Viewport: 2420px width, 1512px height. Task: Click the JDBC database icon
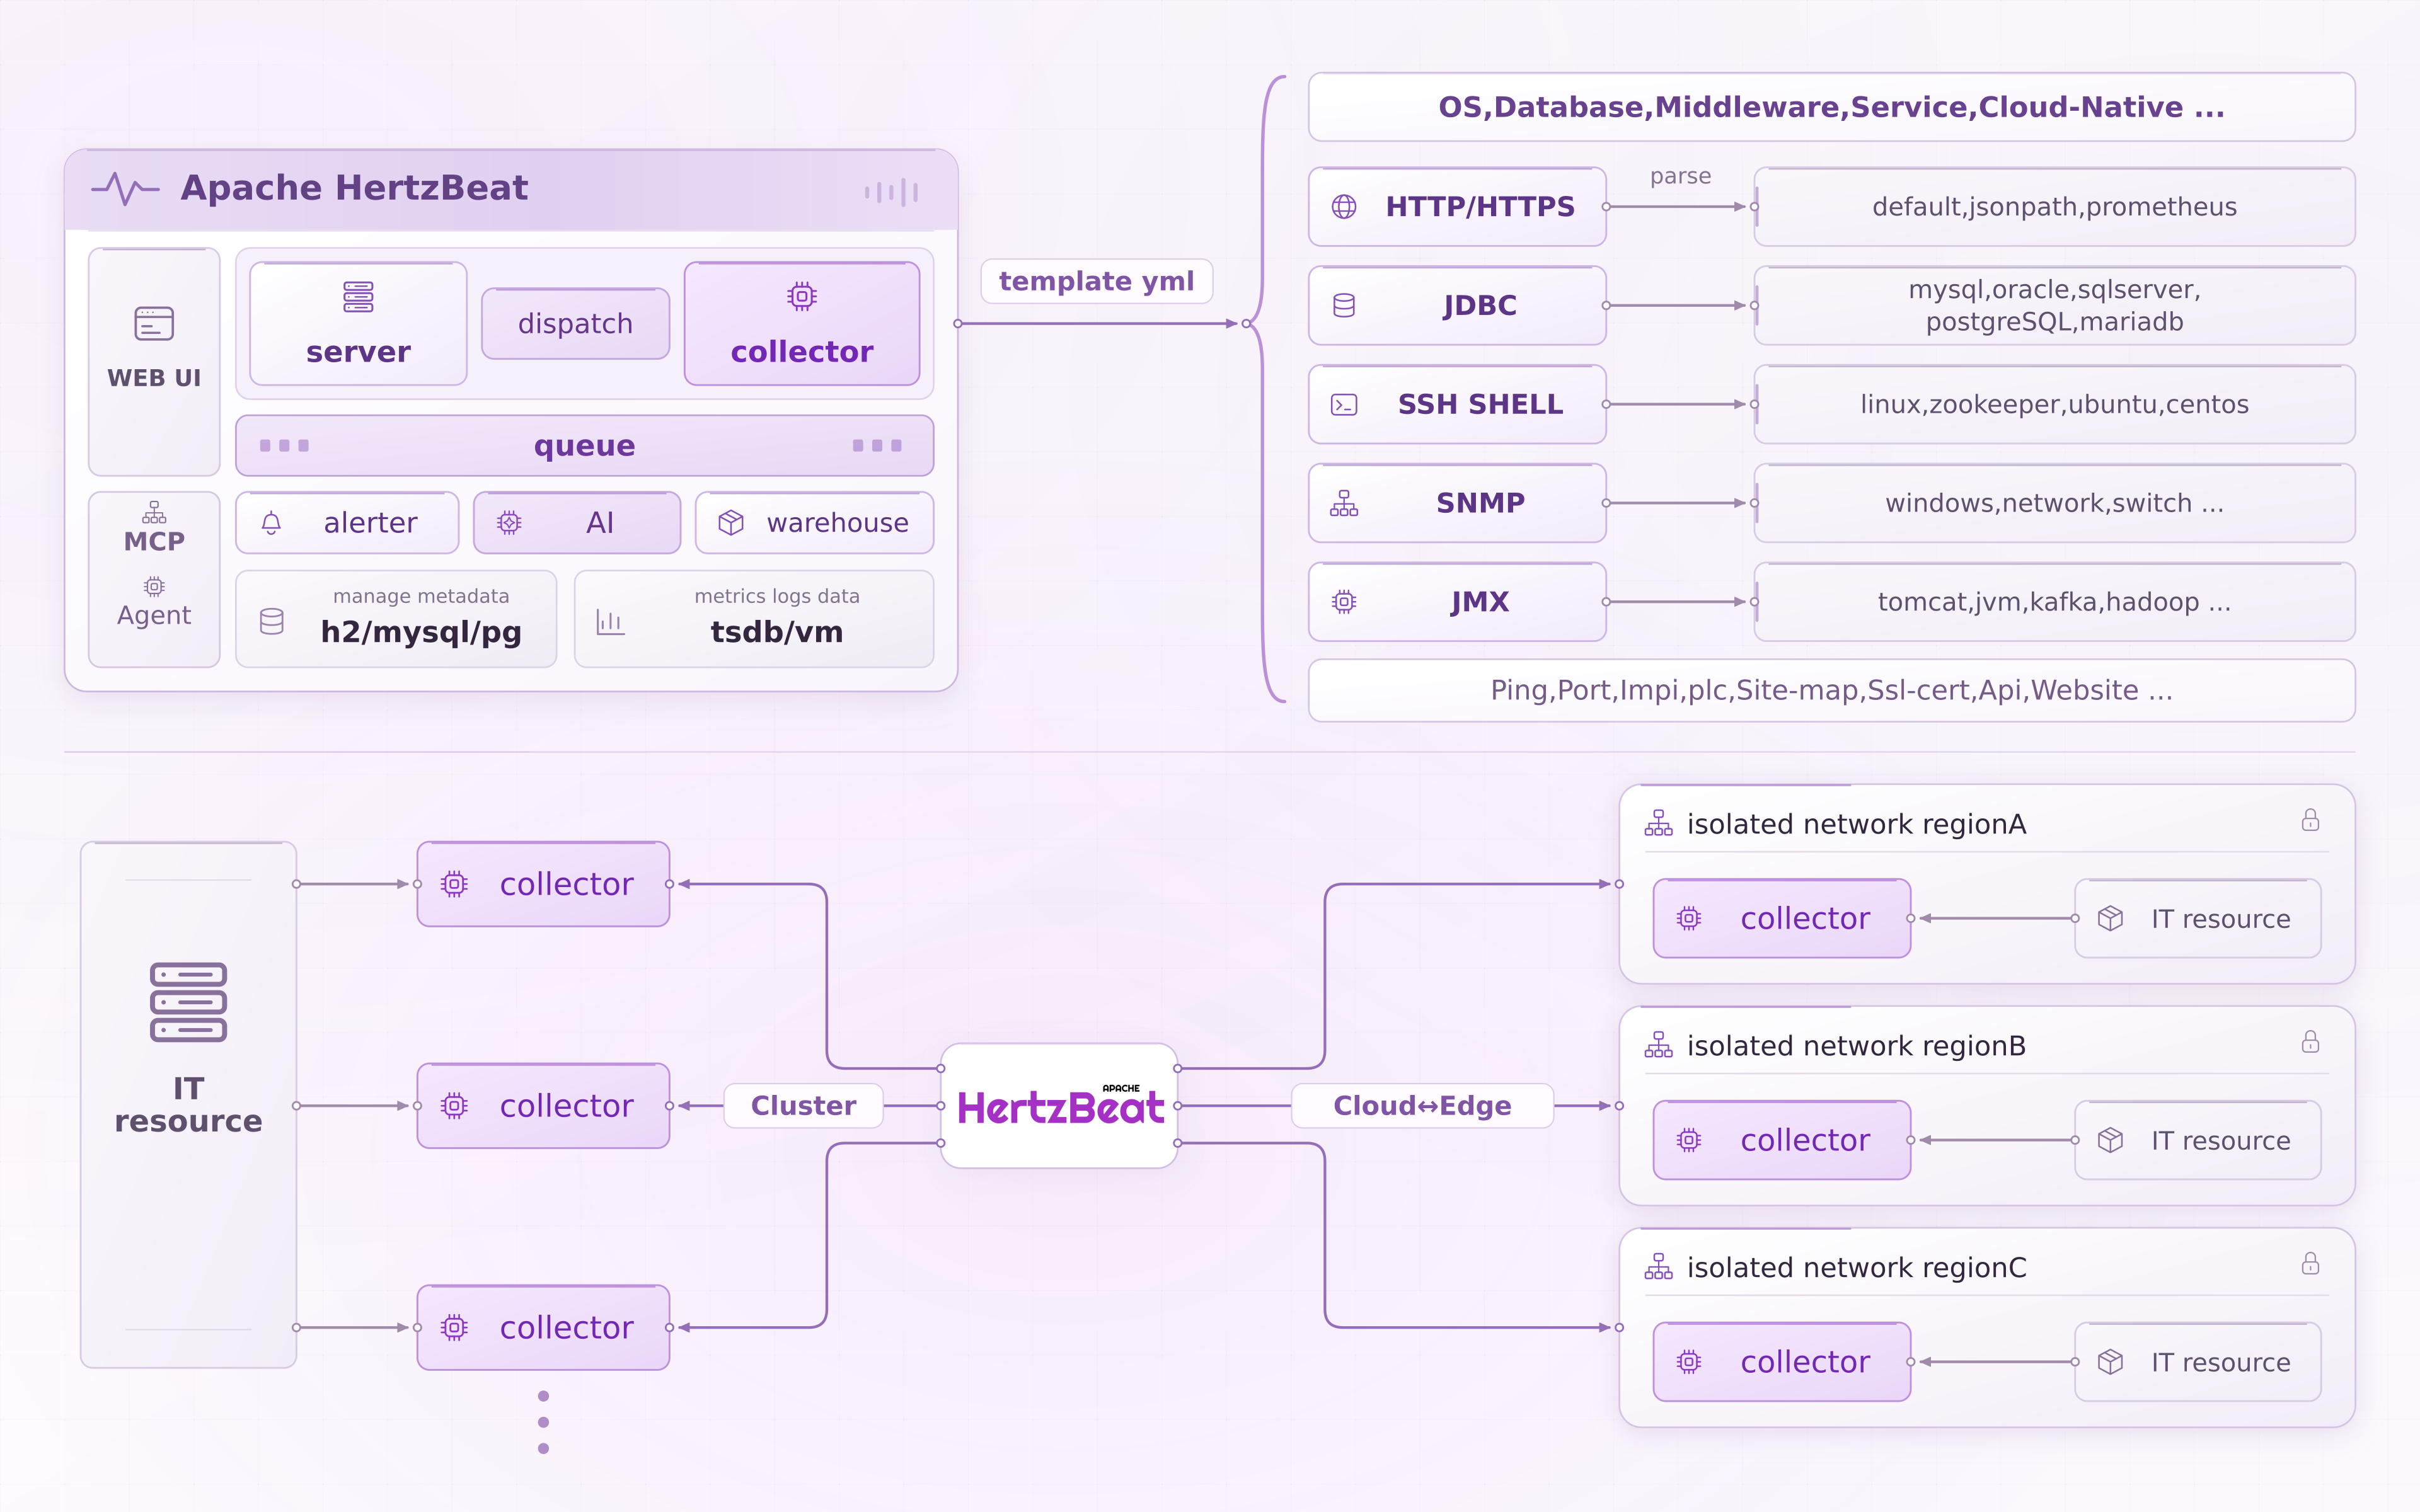click(1344, 305)
